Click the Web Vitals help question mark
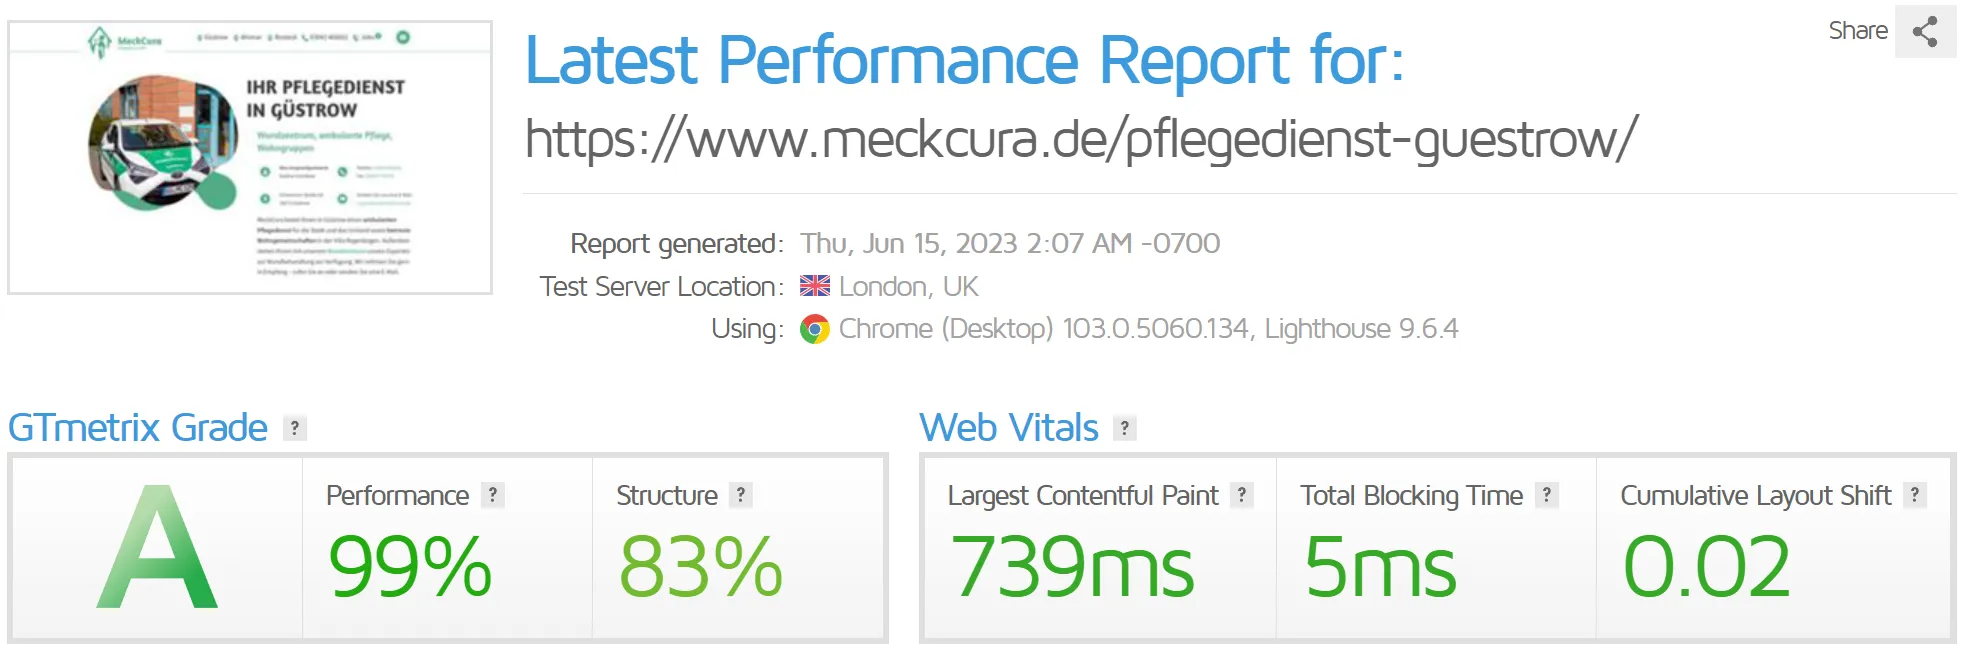 tap(1125, 428)
